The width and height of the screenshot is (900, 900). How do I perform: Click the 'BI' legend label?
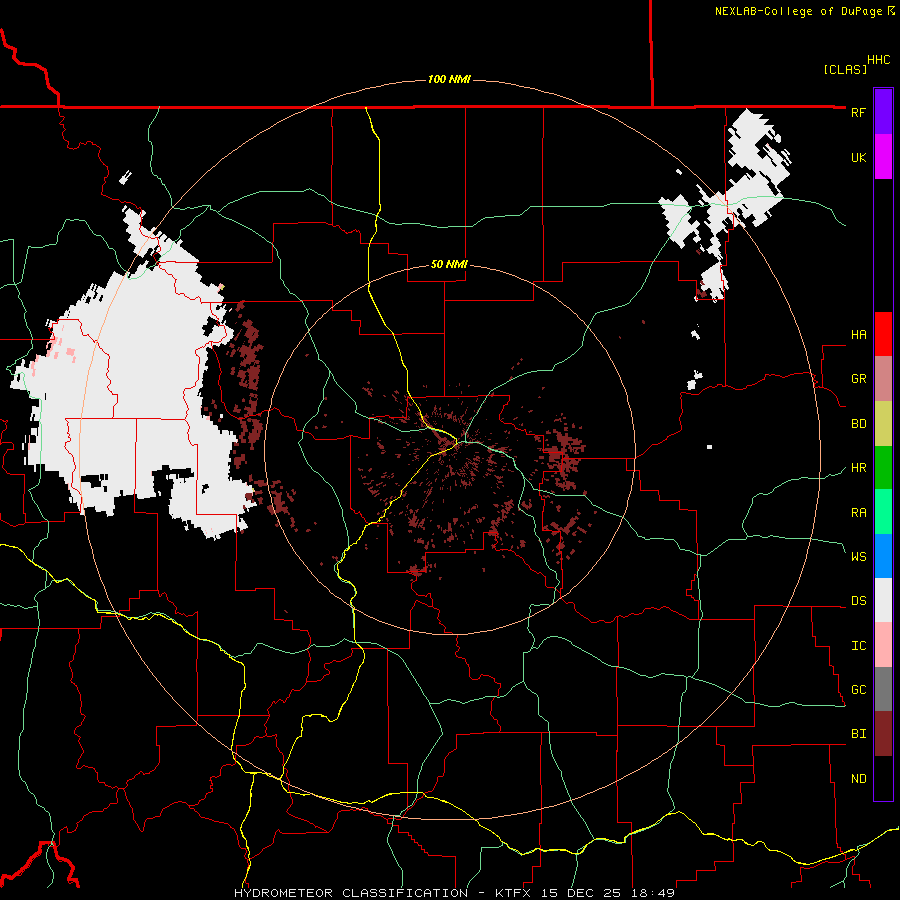(858, 734)
